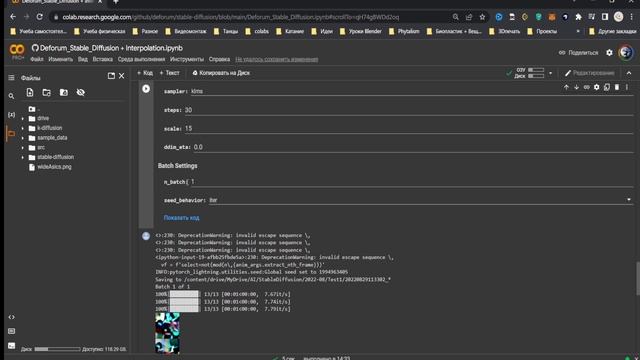Expand the src folder
This screenshot has width=640, height=360.
(x=23, y=147)
